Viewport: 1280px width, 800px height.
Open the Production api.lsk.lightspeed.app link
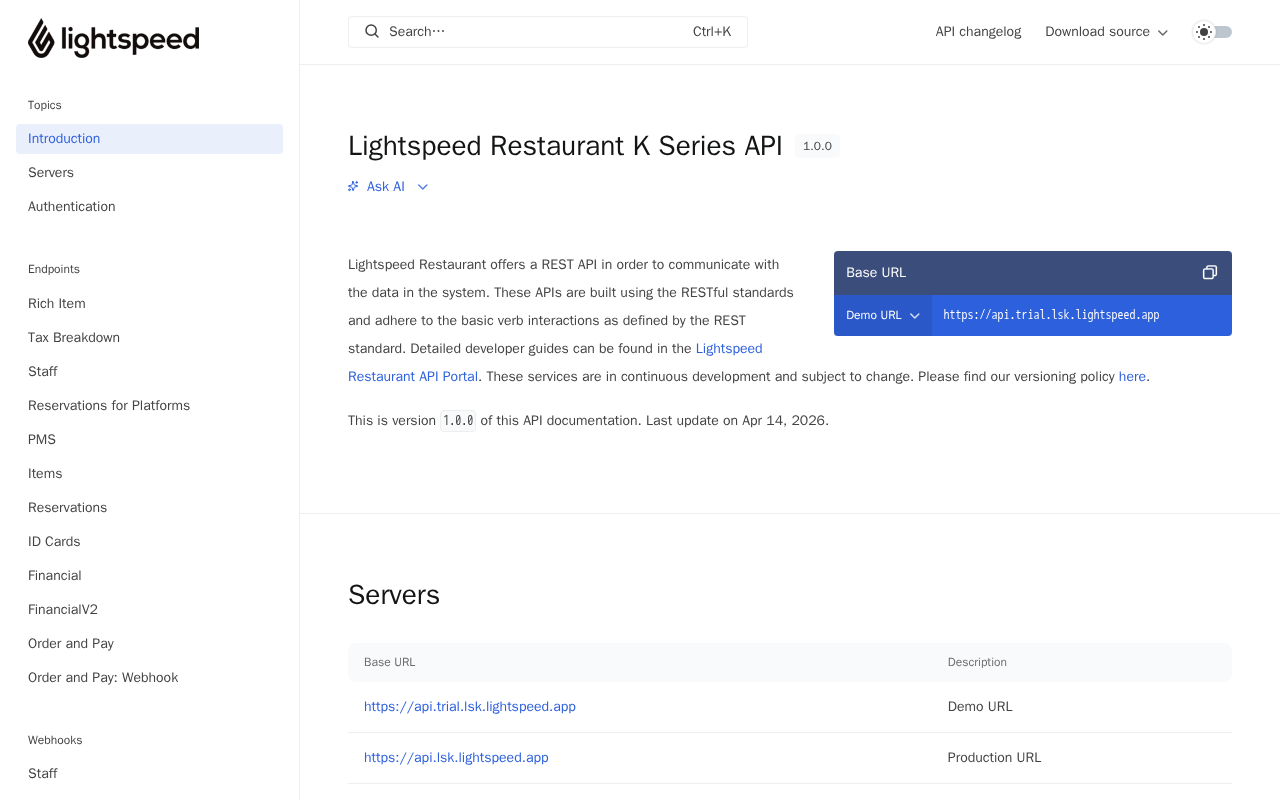click(456, 758)
